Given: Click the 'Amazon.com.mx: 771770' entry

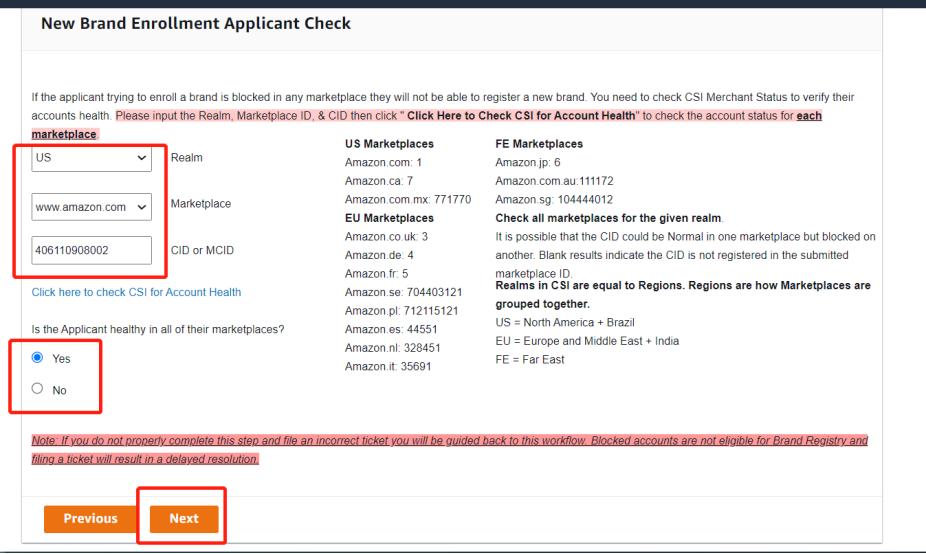Looking at the screenshot, I should (x=408, y=200).
